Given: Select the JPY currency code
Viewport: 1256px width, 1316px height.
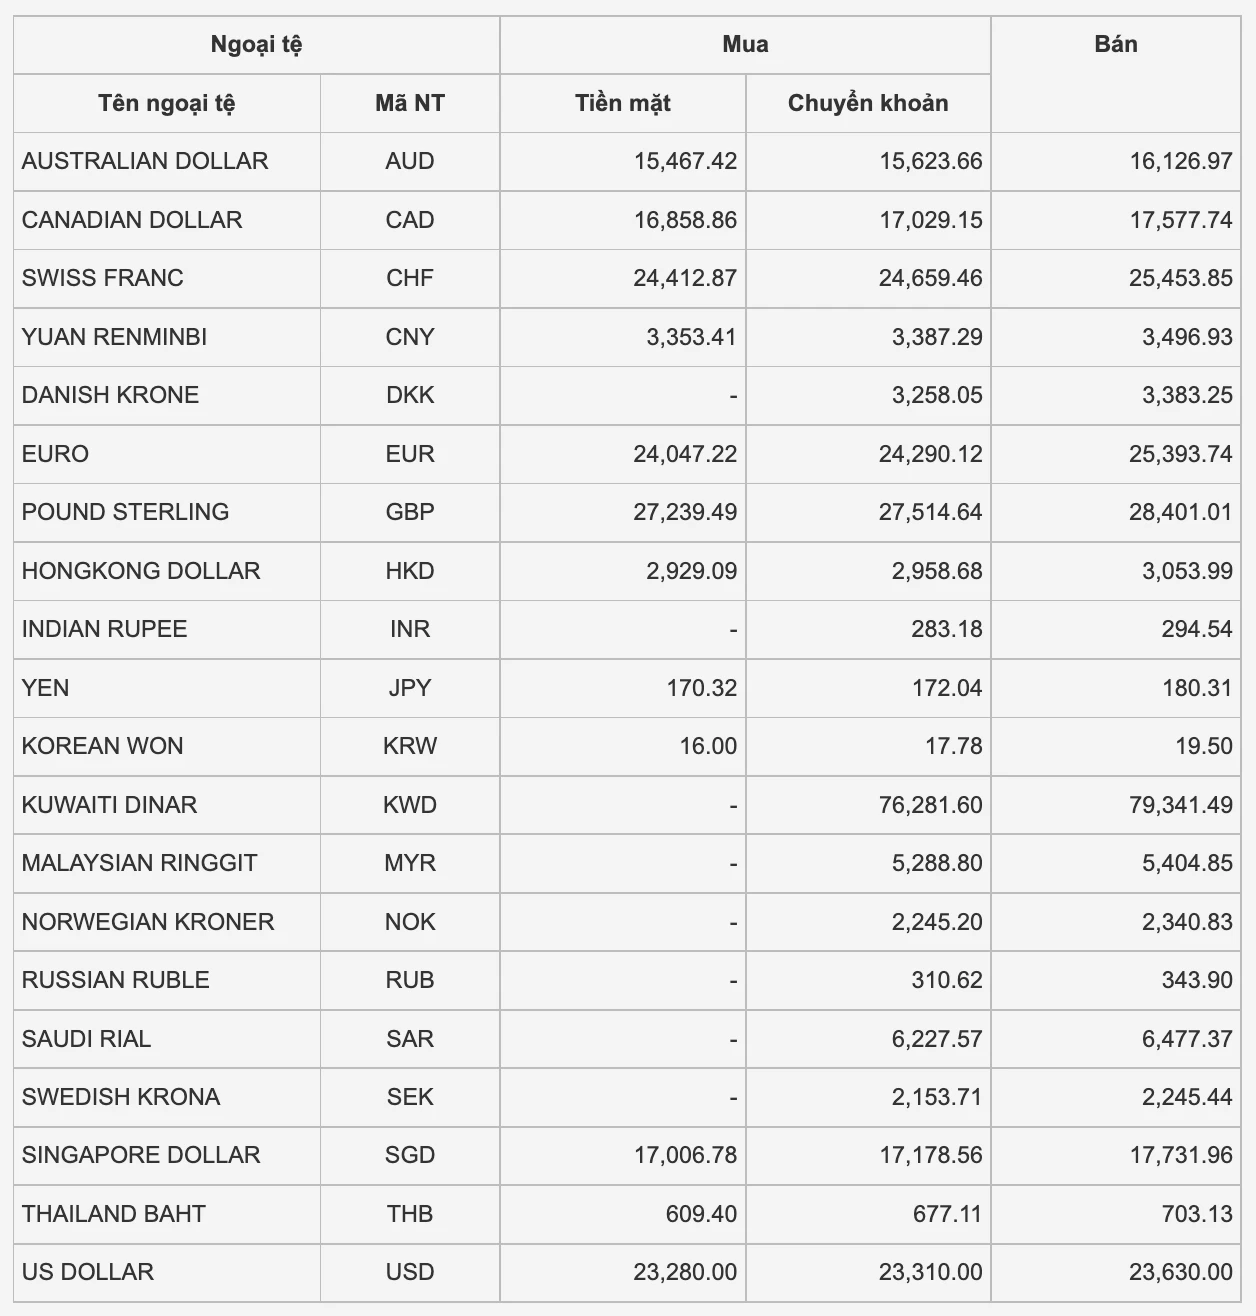Looking at the screenshot, I should (409, 688).
